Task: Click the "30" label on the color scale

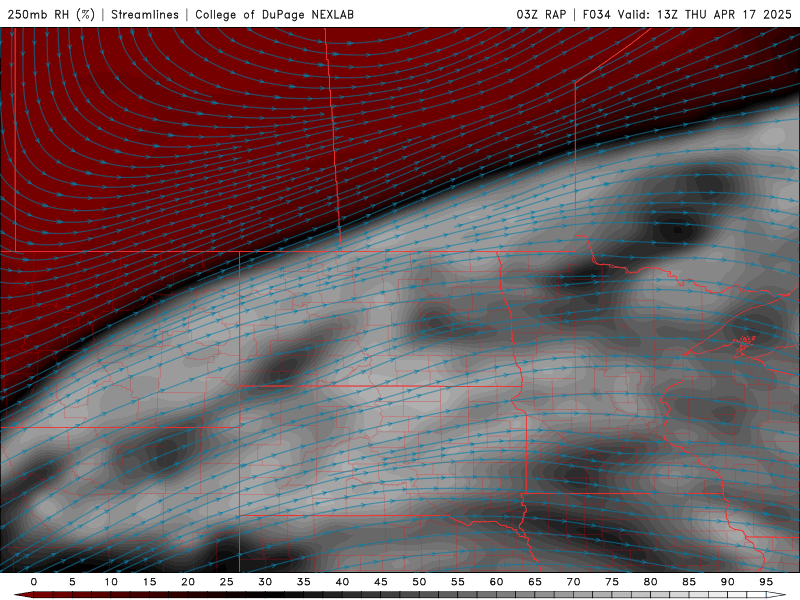Action: [x=265, y=582]
